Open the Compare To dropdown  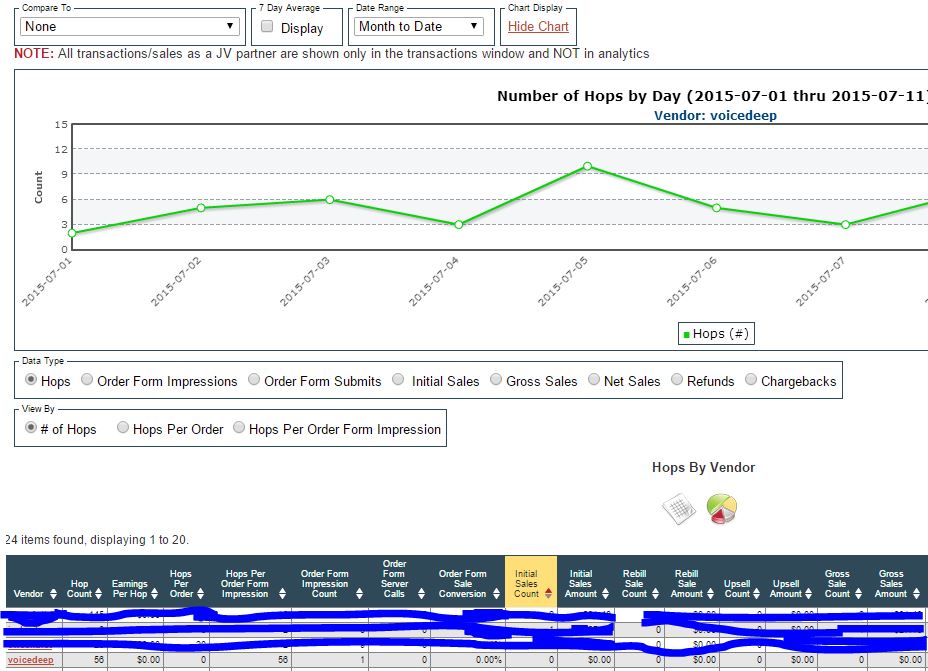pos(130,27)
